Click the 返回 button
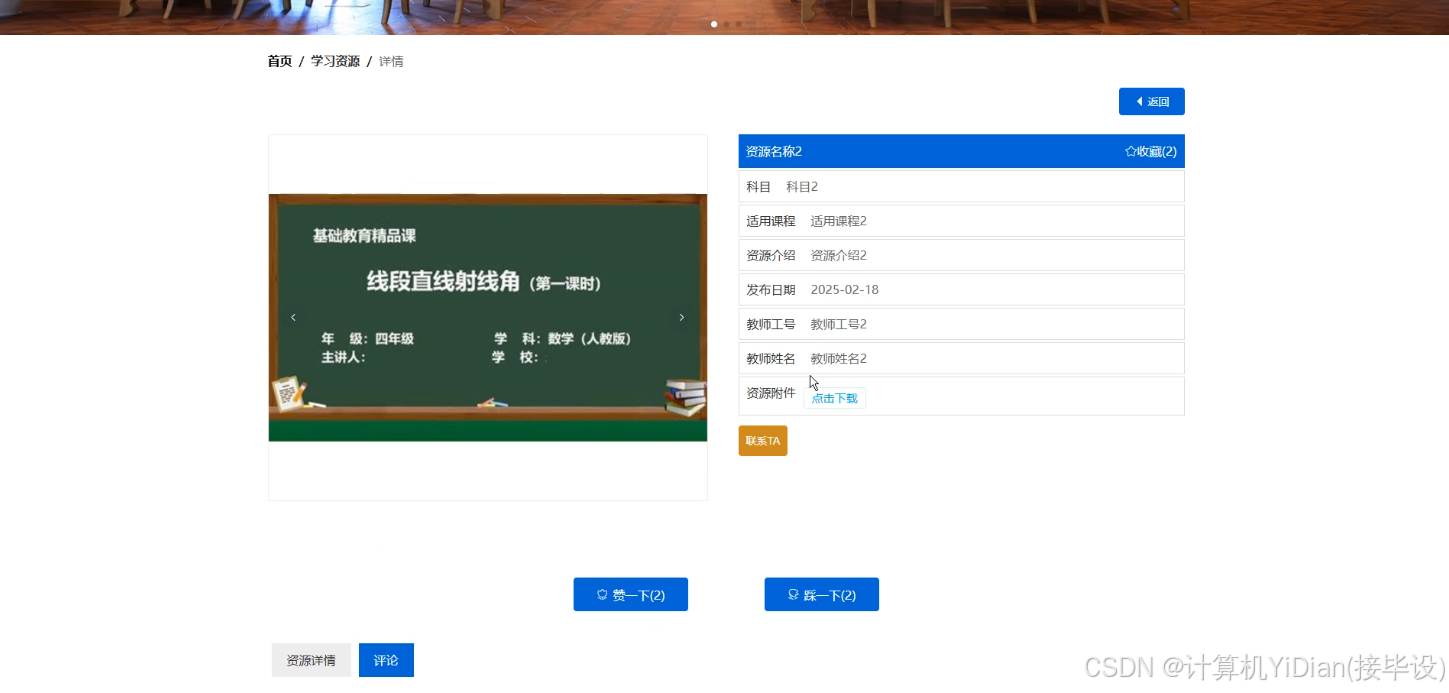Image resolution: width=1449 pixels, height=693 pixels. click(1151, 101)
